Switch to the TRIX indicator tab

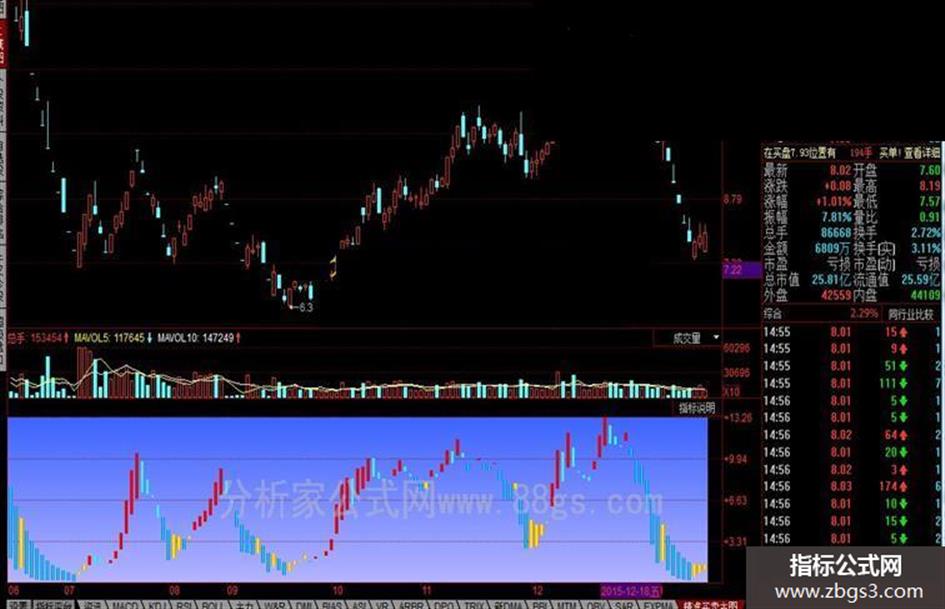click(x=474, y=604)
